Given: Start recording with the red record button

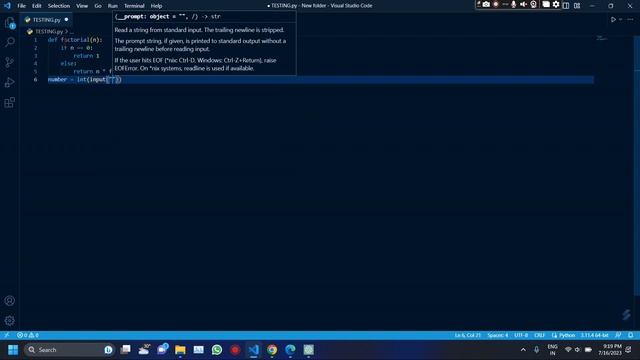Looking at the screenshot, I should pyautogui.click(x=496, y=4).
